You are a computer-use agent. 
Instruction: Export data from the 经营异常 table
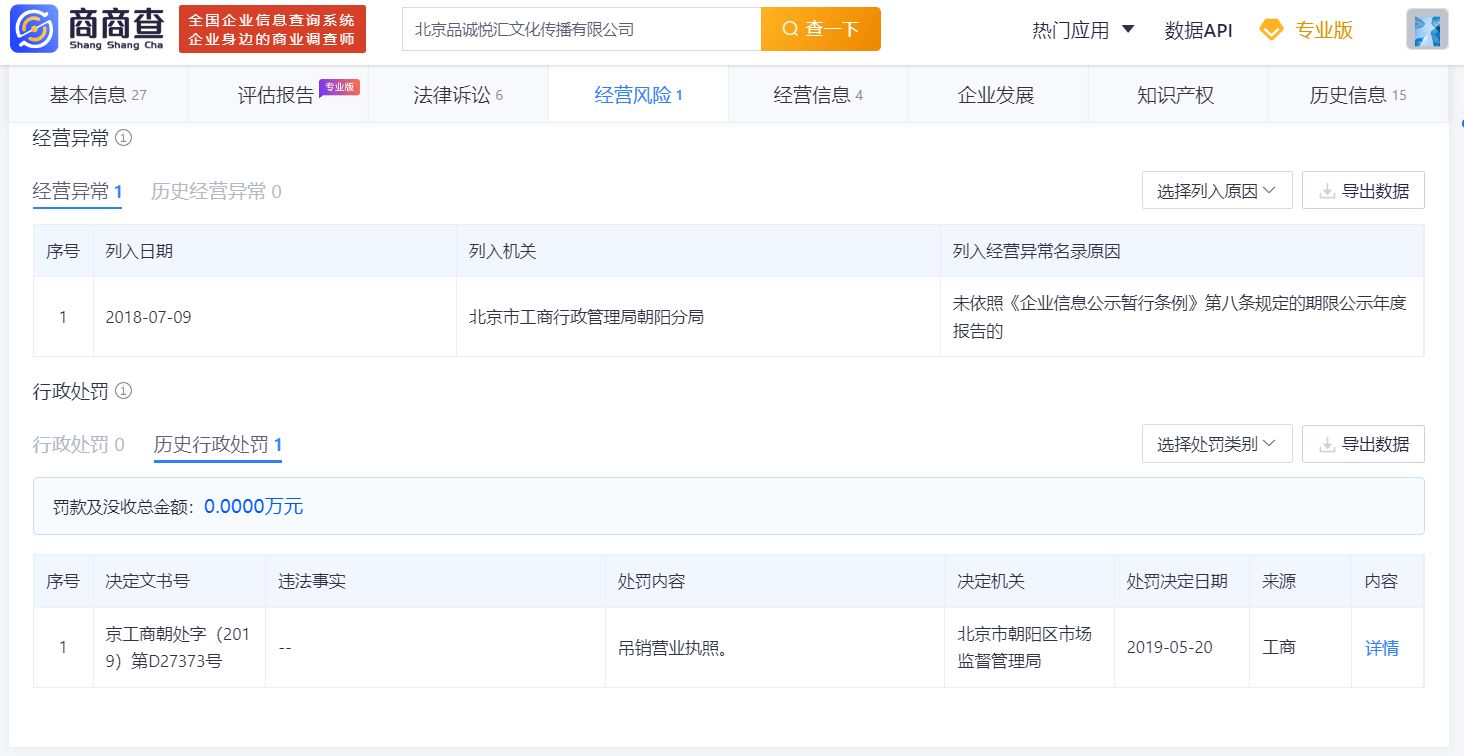pos(1363,191)
